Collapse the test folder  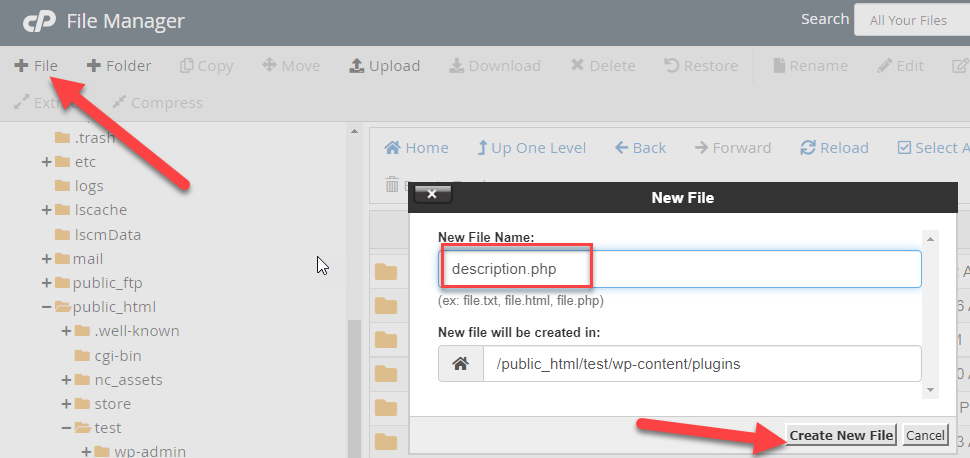[66, 428]
